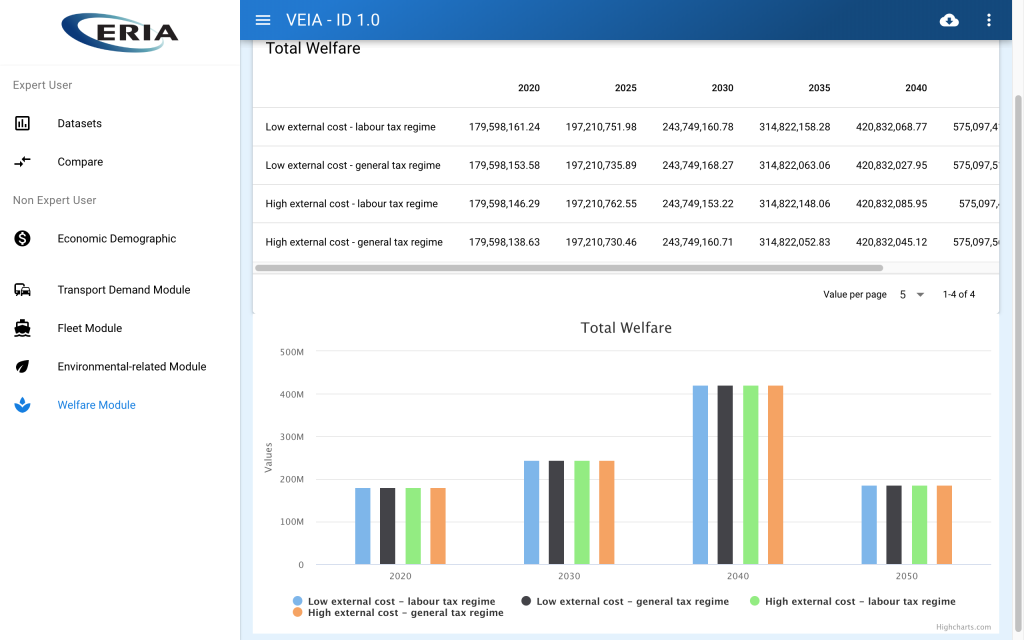Click the table horizontal scrollbar

pyautogui.click(x=569, y=268)
